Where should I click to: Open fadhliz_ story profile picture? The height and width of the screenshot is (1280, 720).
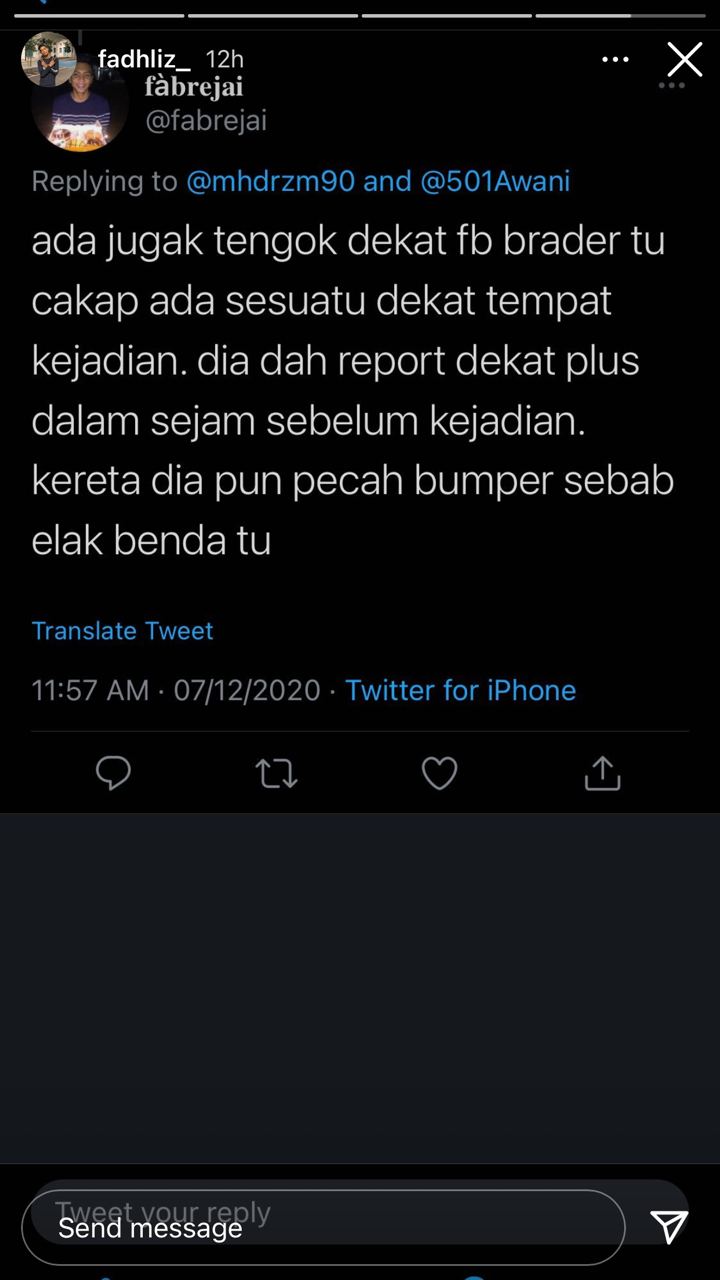point(49,60)
